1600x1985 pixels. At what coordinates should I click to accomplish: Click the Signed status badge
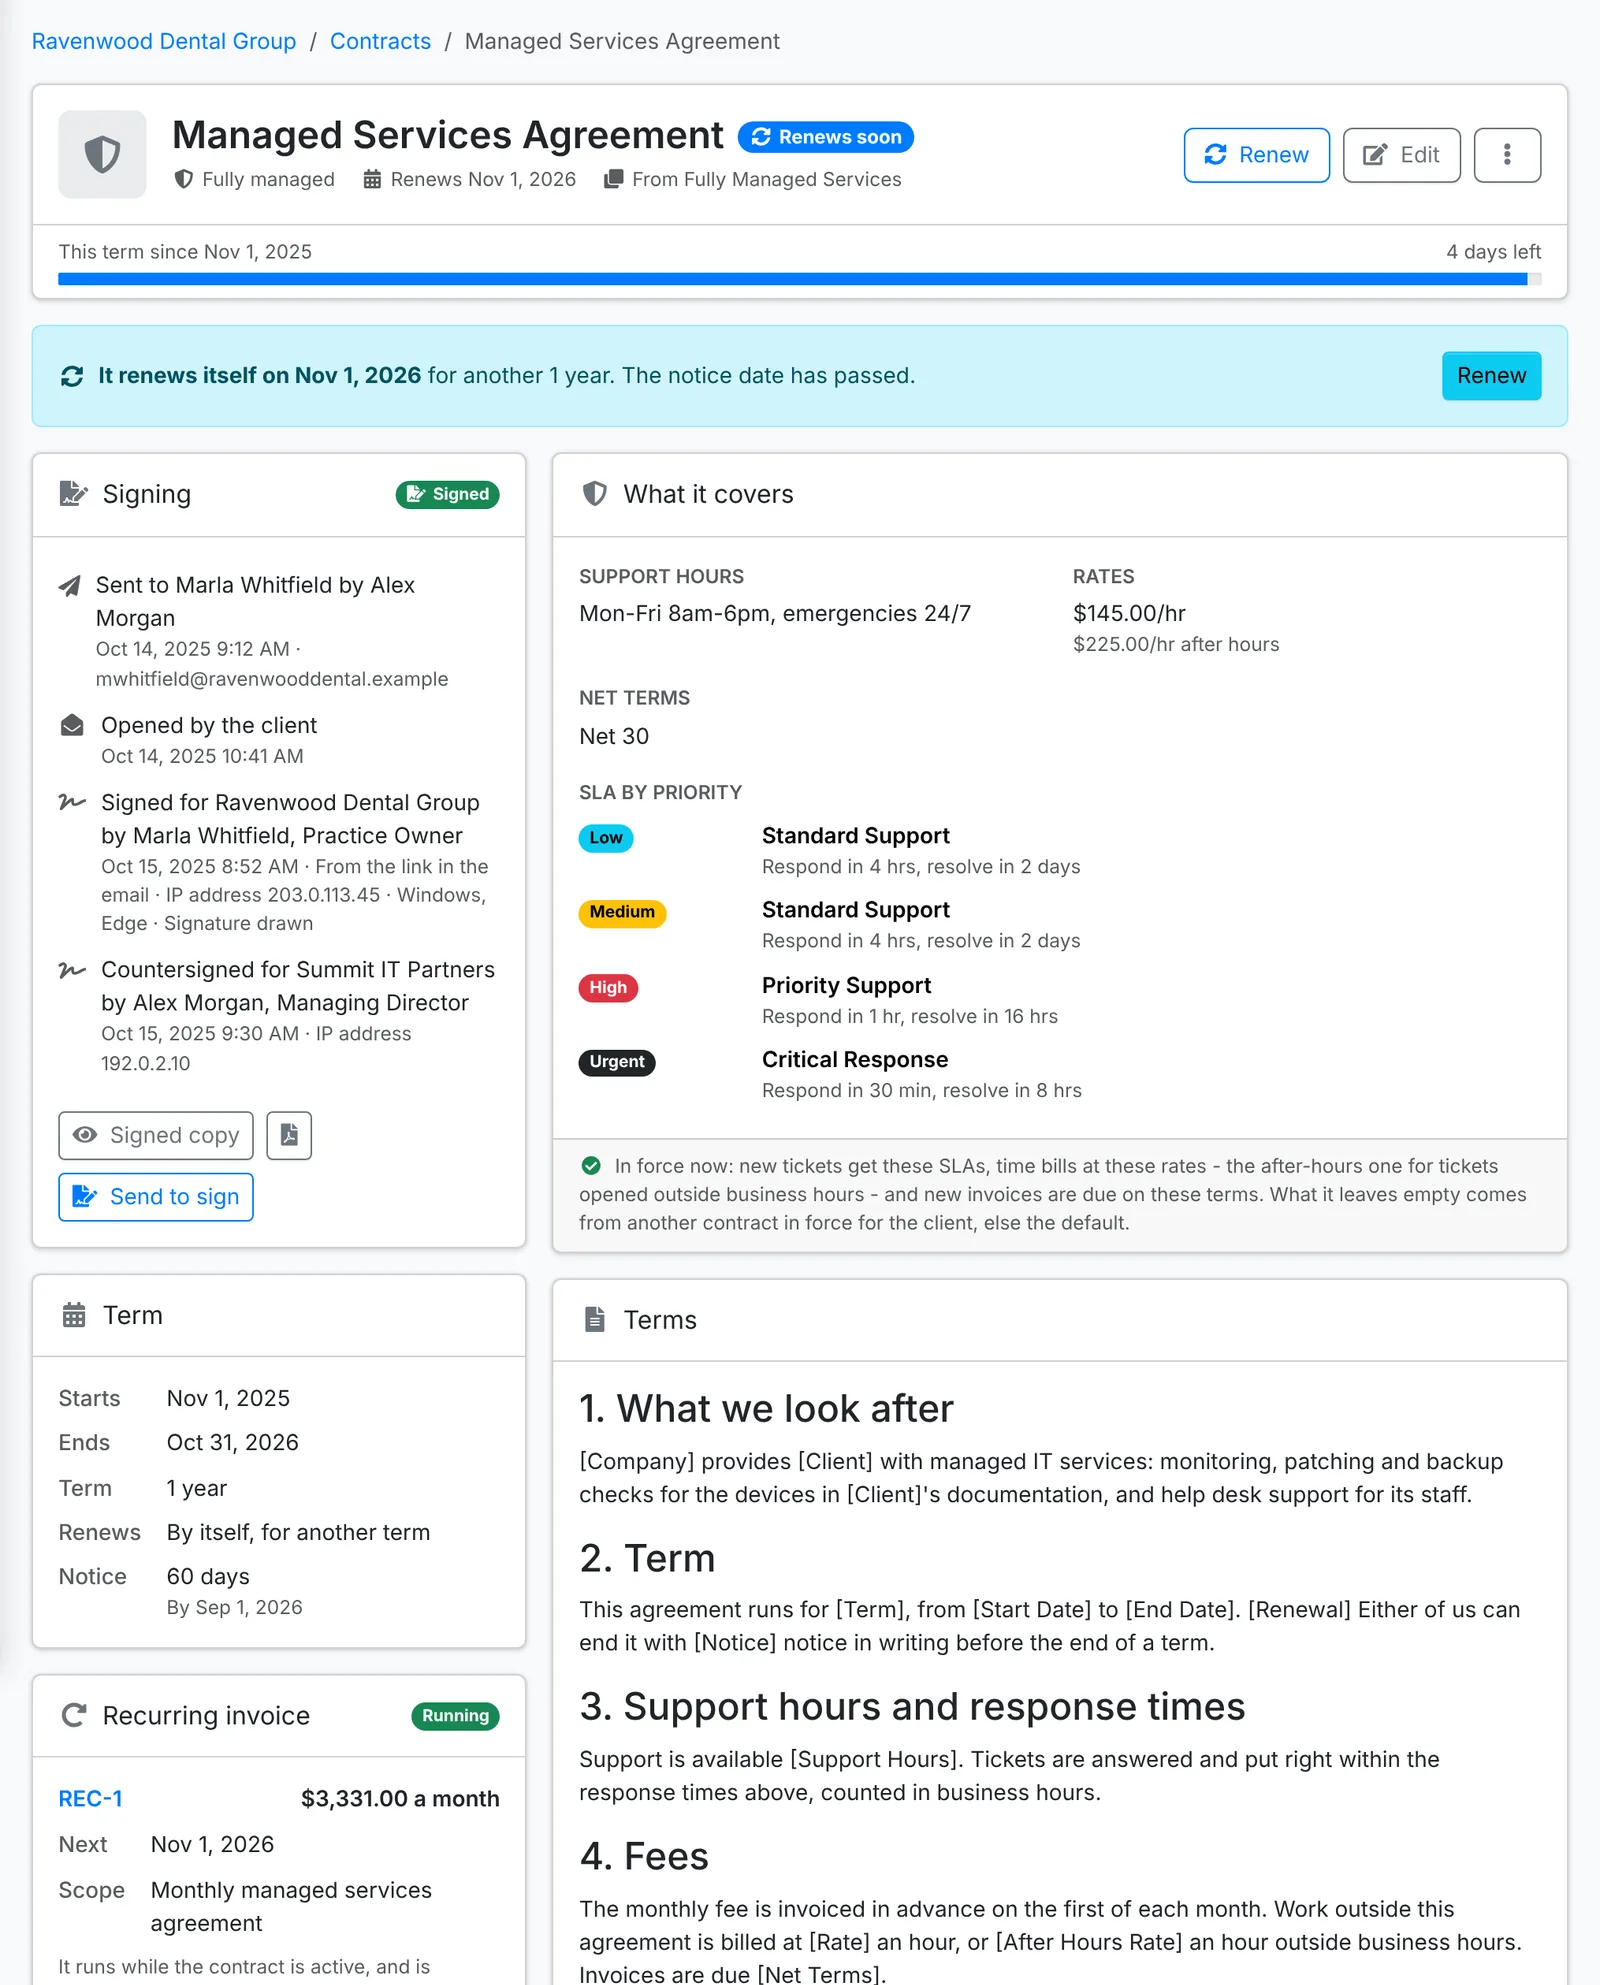[x=447, y=494]
